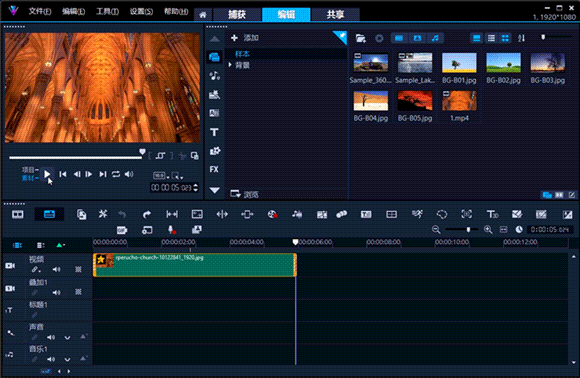Switch to timeline view

[49, 214]
